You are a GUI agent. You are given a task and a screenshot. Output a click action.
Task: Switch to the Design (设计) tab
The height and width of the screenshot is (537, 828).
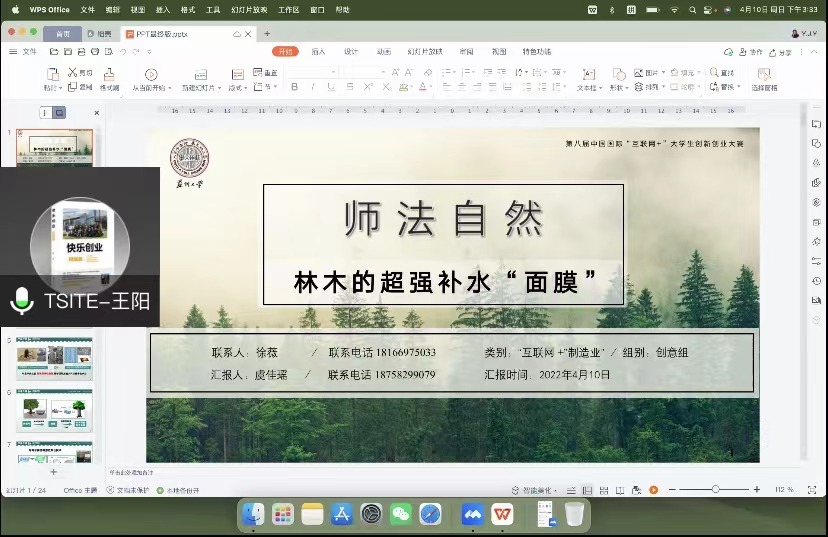[x=351, y=51]
